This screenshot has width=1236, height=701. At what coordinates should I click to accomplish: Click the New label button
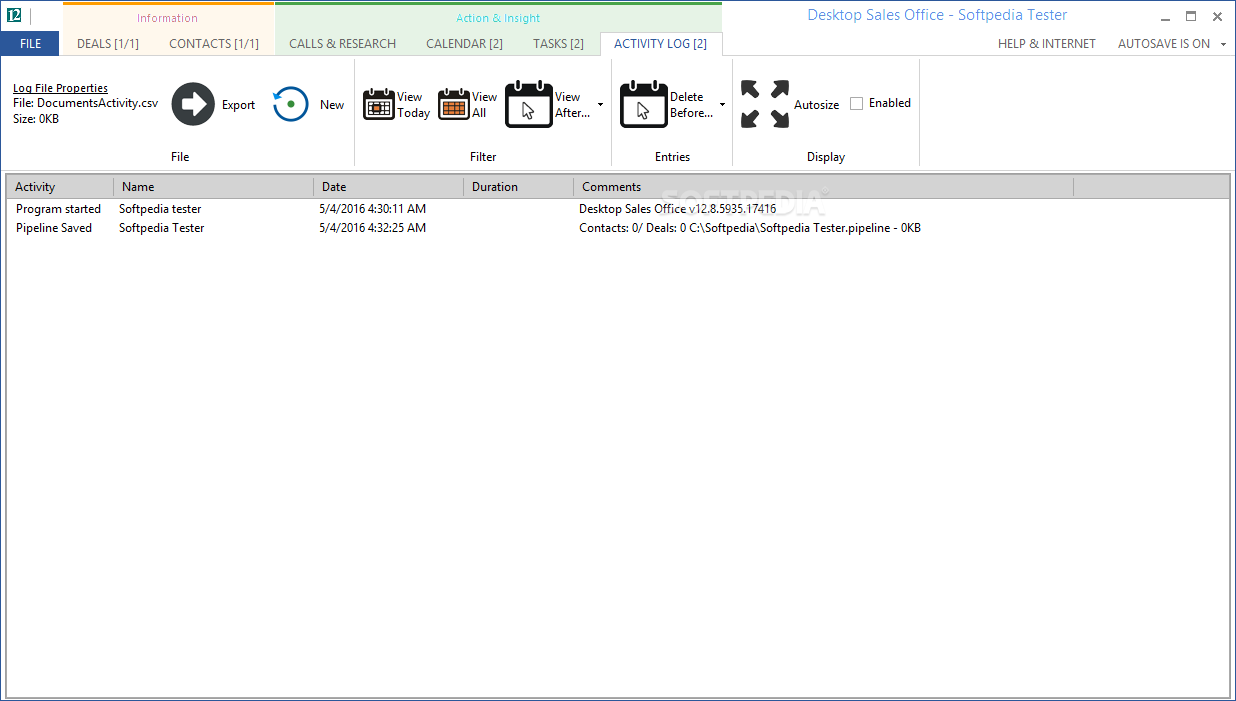(332, 105)
